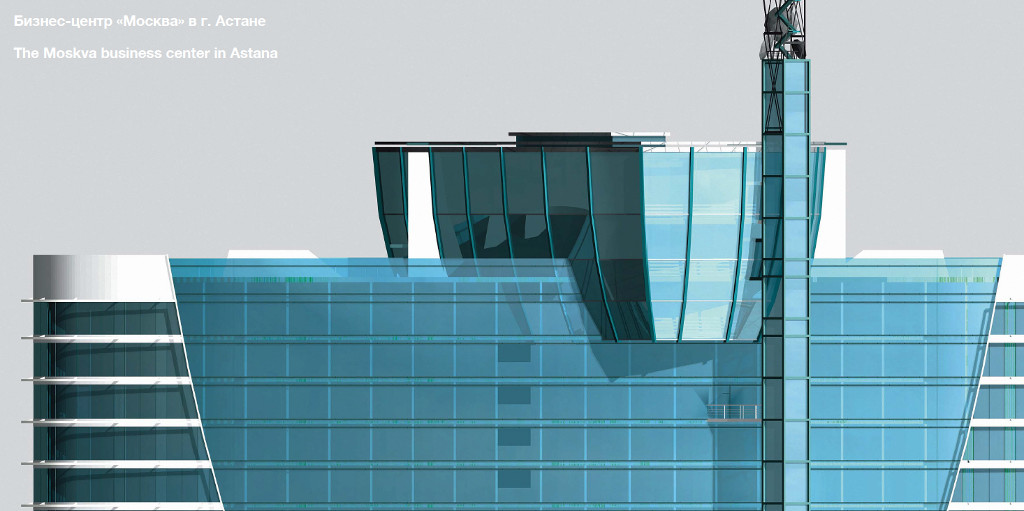The height and width of the screenshot is (511, 1024).
Task: Select the dark flat roof slab on penthouse
Action: (x=560, y=138)
